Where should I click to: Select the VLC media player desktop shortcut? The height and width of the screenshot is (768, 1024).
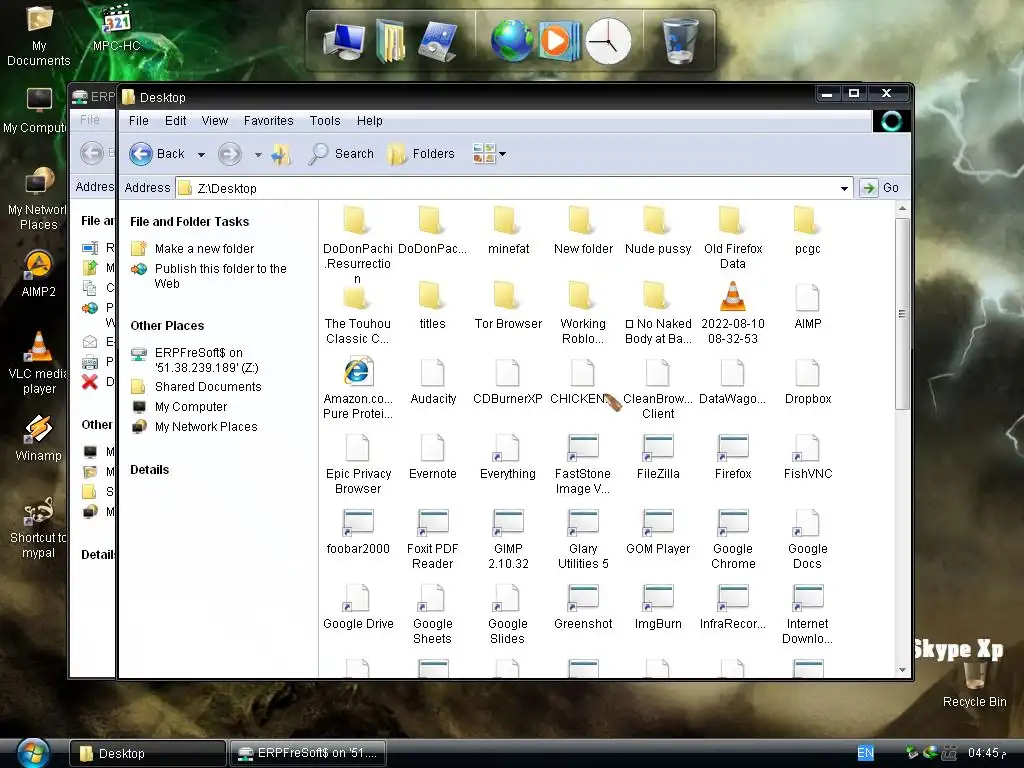coord(39,362)
